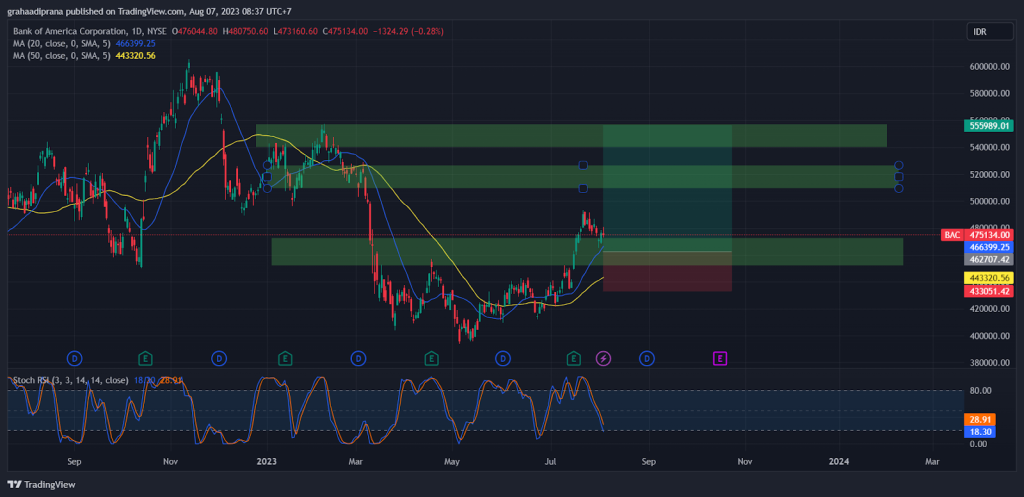Click the D dividend marker right of Nov 2022
Image resolution: width=1024 pixels, height=497 pixels.
coord(219,358)
